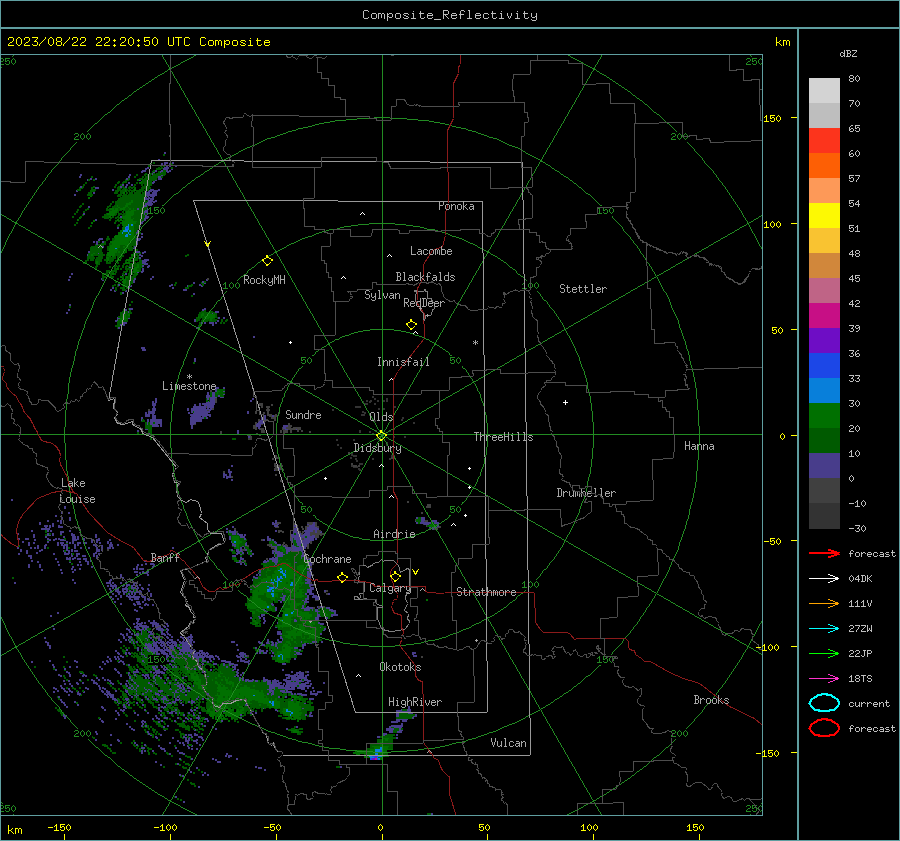
Task: Click the 150 tick label on the bottom axis
Action: [x=695, y=827]
